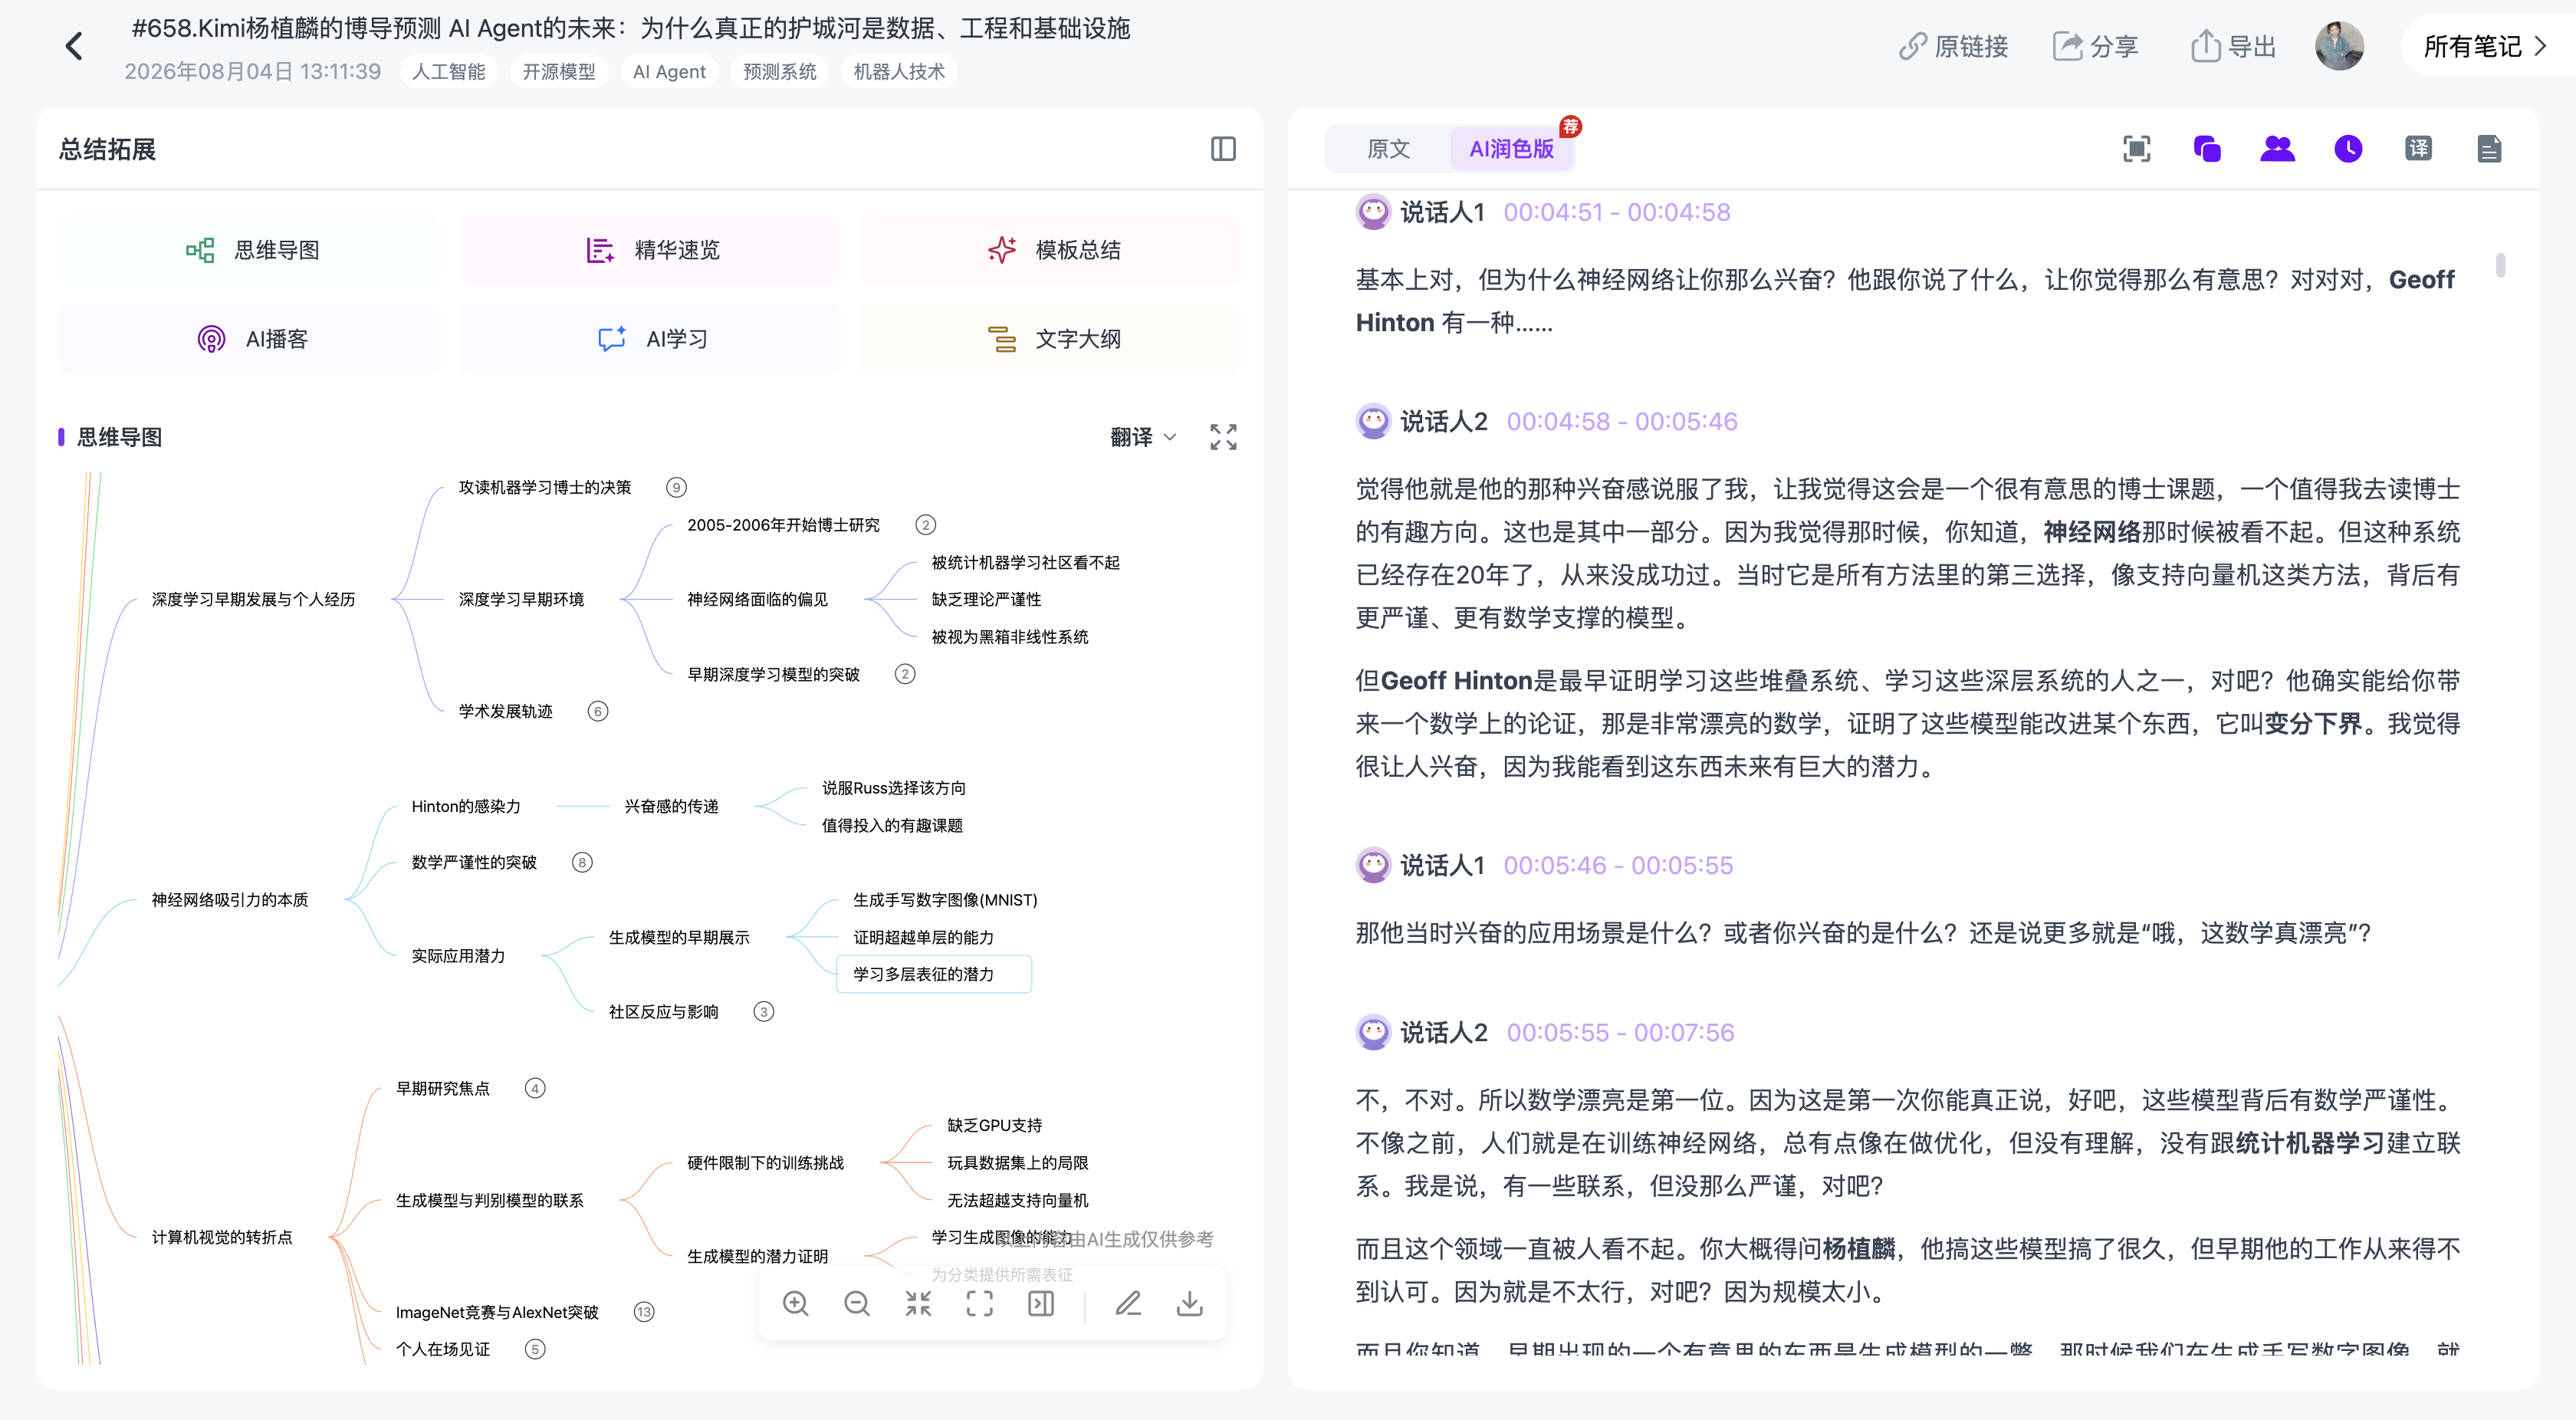2576x1420 pixels.
Task: Select the 机器人技术 tag
Action: coord(899,72)
